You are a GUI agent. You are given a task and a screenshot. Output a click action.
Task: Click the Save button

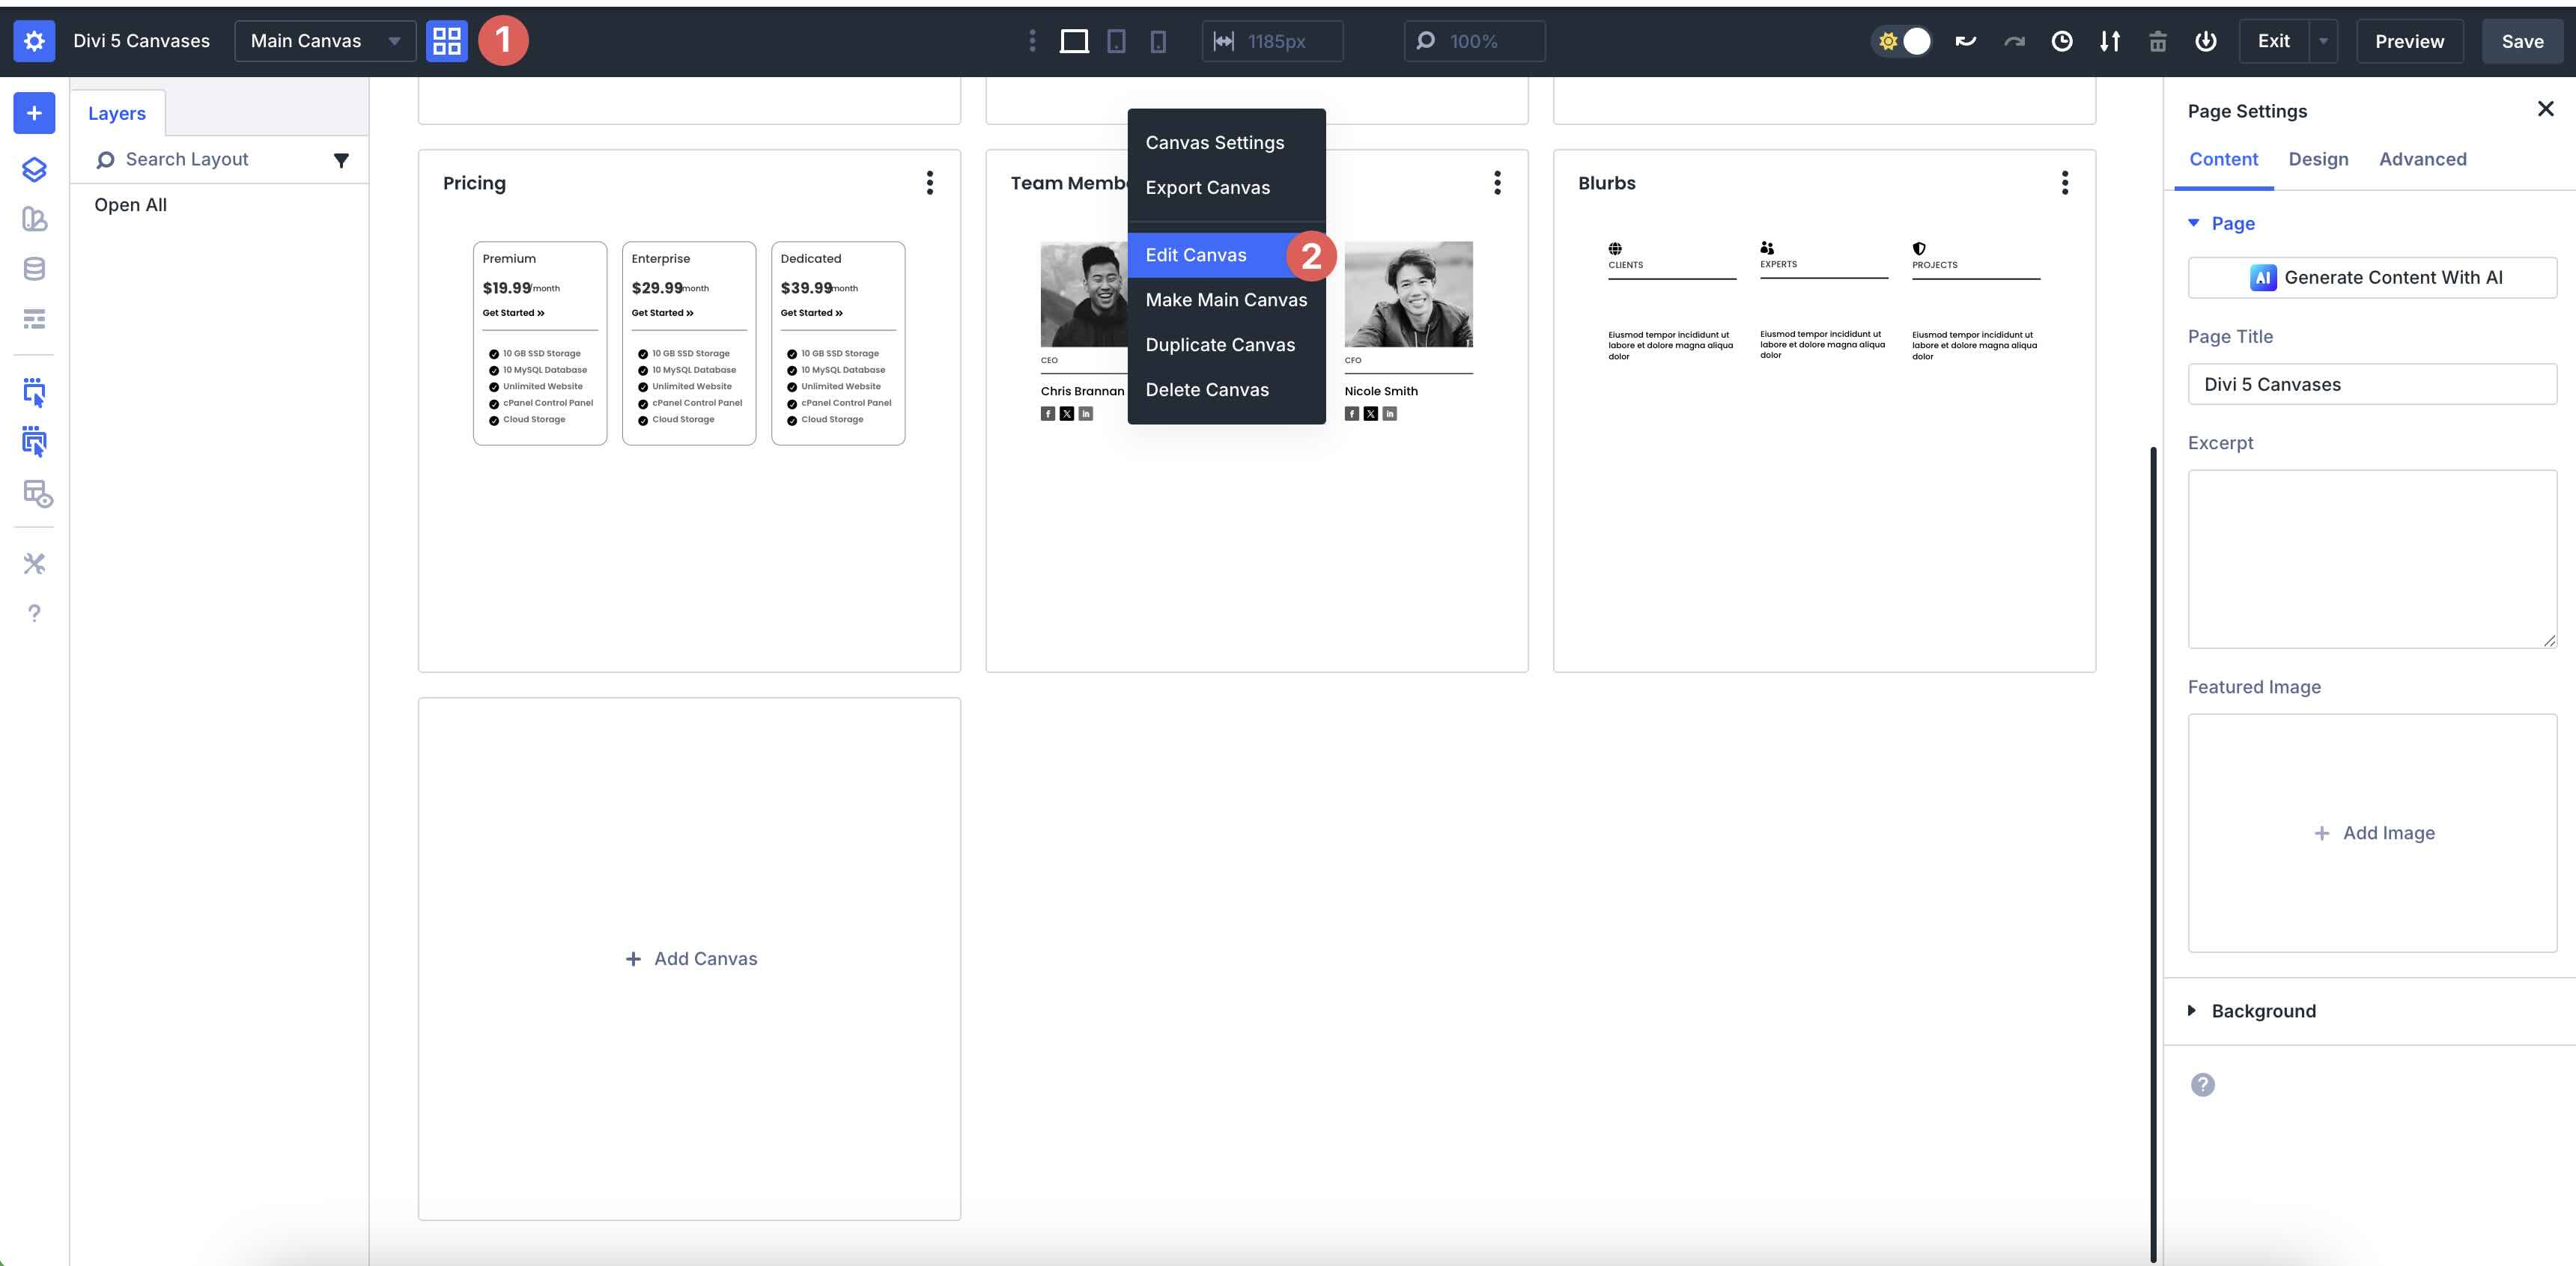point(2522,41)
